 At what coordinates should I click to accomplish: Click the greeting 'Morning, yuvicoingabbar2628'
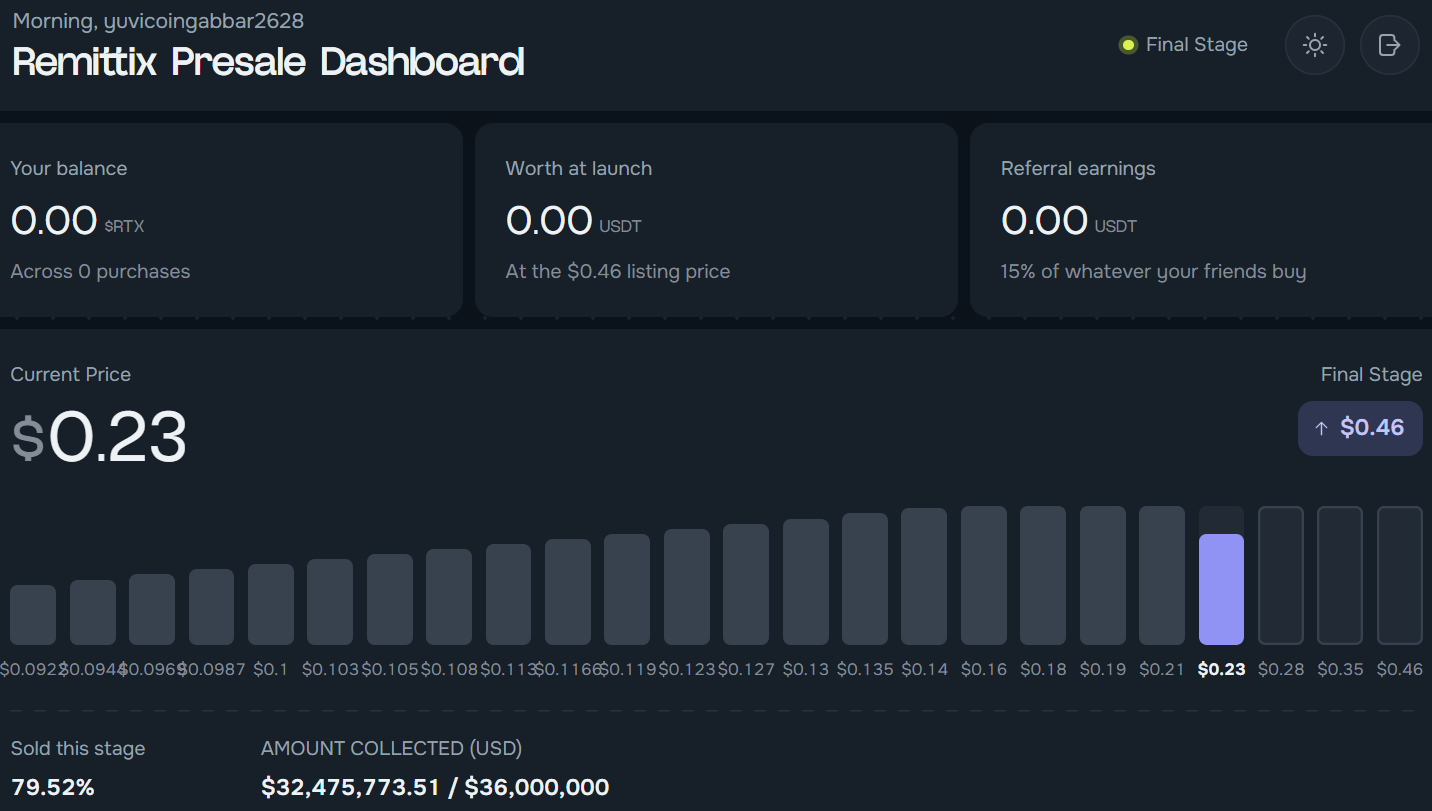158,21
